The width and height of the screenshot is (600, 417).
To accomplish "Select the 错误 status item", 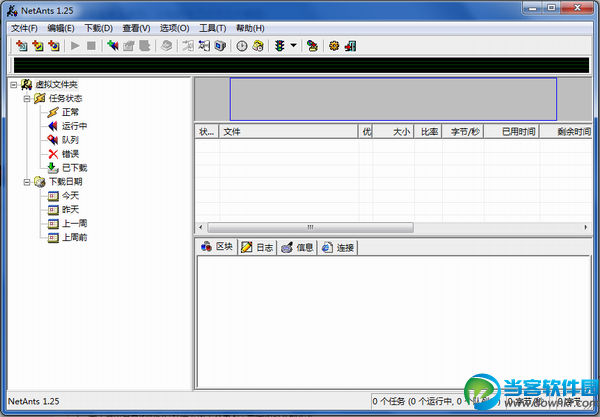I will pos(70,154).
